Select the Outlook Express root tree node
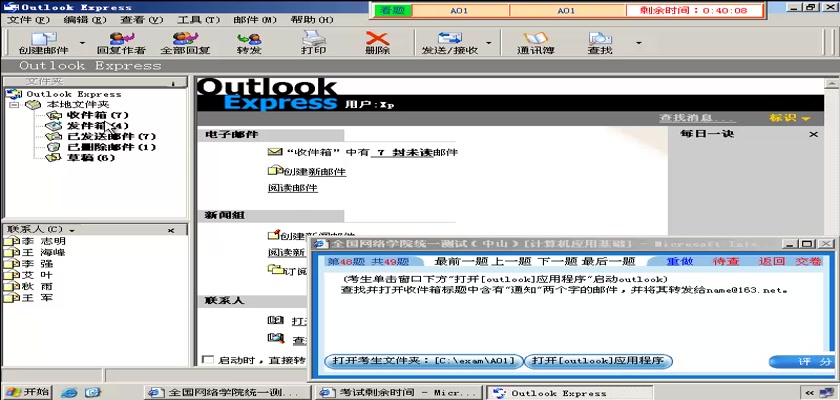 pos(74,94)
